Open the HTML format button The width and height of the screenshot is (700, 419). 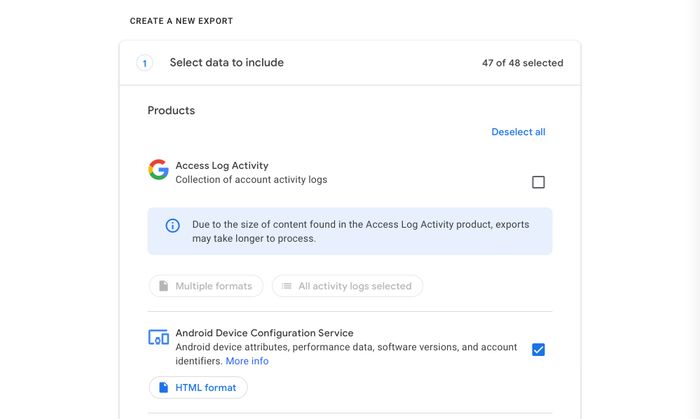point(198,387)
